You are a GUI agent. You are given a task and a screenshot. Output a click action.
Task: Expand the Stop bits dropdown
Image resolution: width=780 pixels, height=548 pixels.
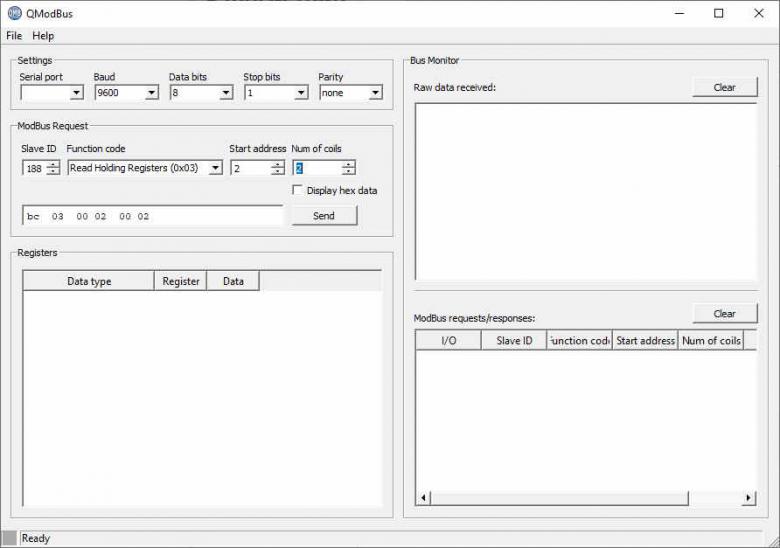tap(301, 92)
